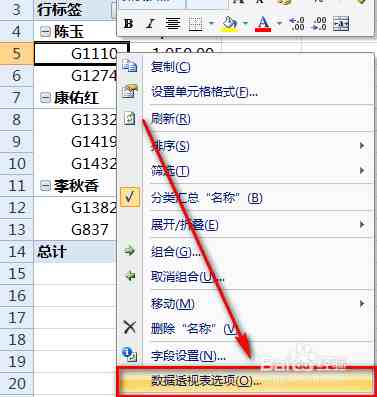377x397 pixels.
Task: Click the field settings icon
Action: pos(129,355)
